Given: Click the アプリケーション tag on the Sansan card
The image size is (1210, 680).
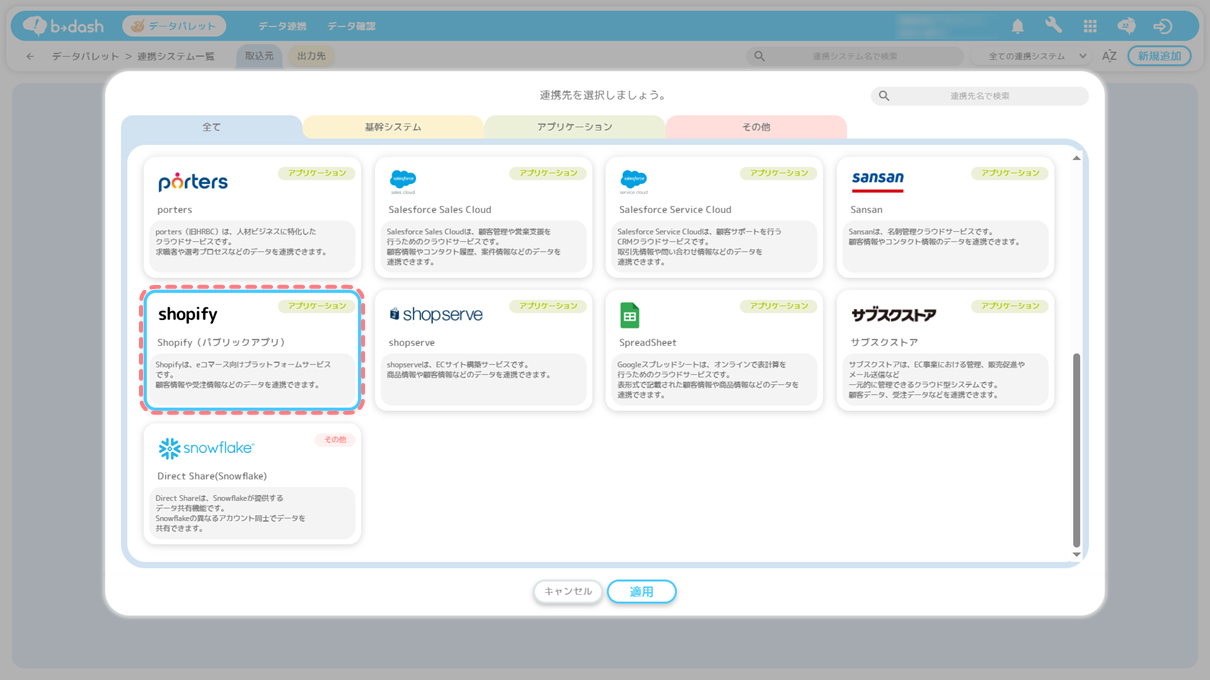Looking at the screenshot, I should [1010, 174].
